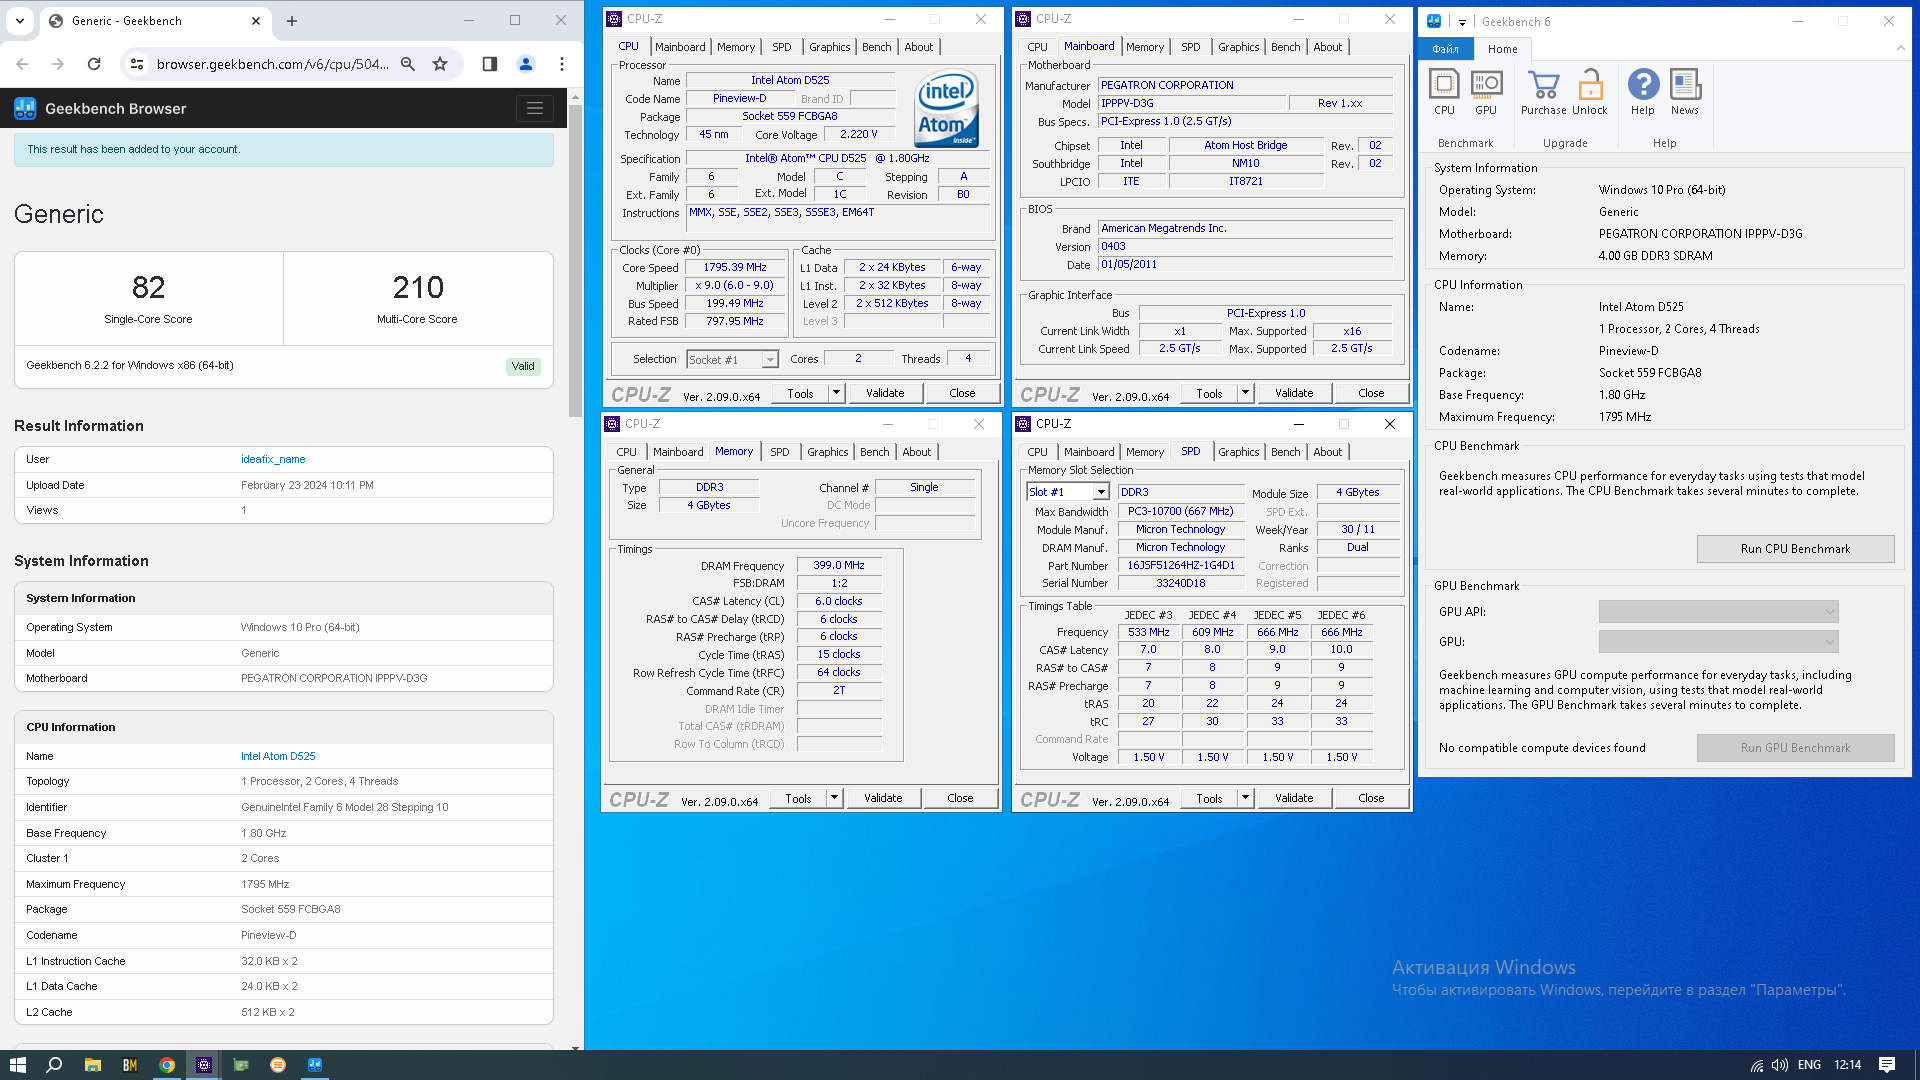
Task: Click the Tools button in the Memory CPU-Z window
Action: (x=798, y=798)
